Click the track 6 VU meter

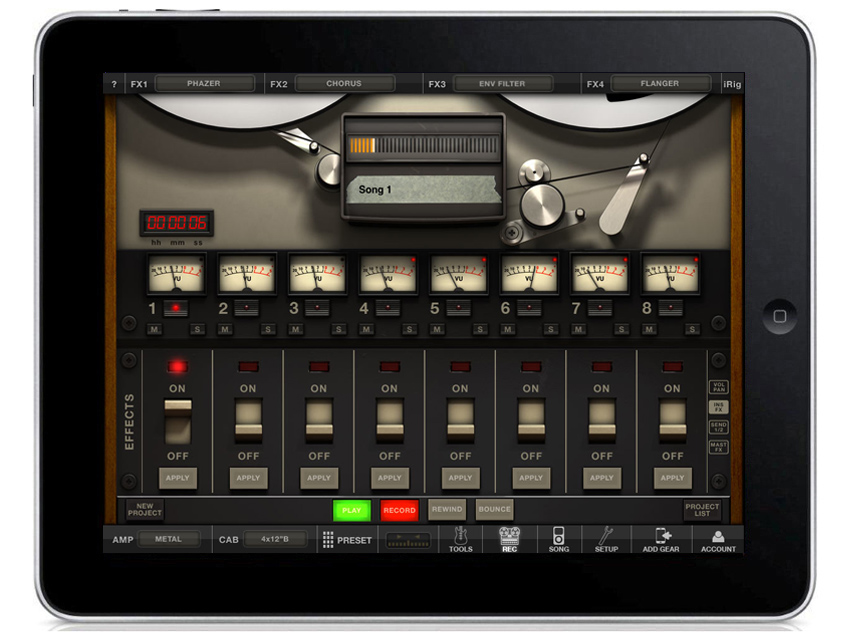tap(529, 274)
